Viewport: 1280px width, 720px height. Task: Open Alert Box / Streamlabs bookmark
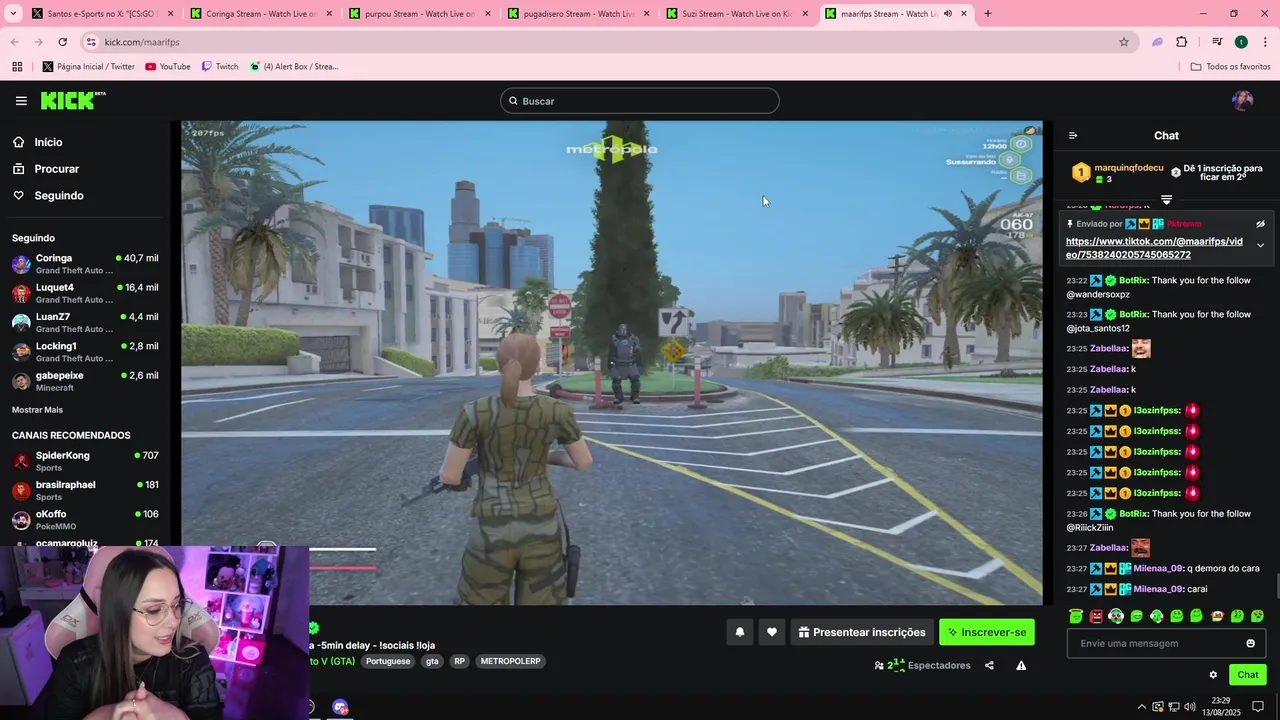click(294, 67)
